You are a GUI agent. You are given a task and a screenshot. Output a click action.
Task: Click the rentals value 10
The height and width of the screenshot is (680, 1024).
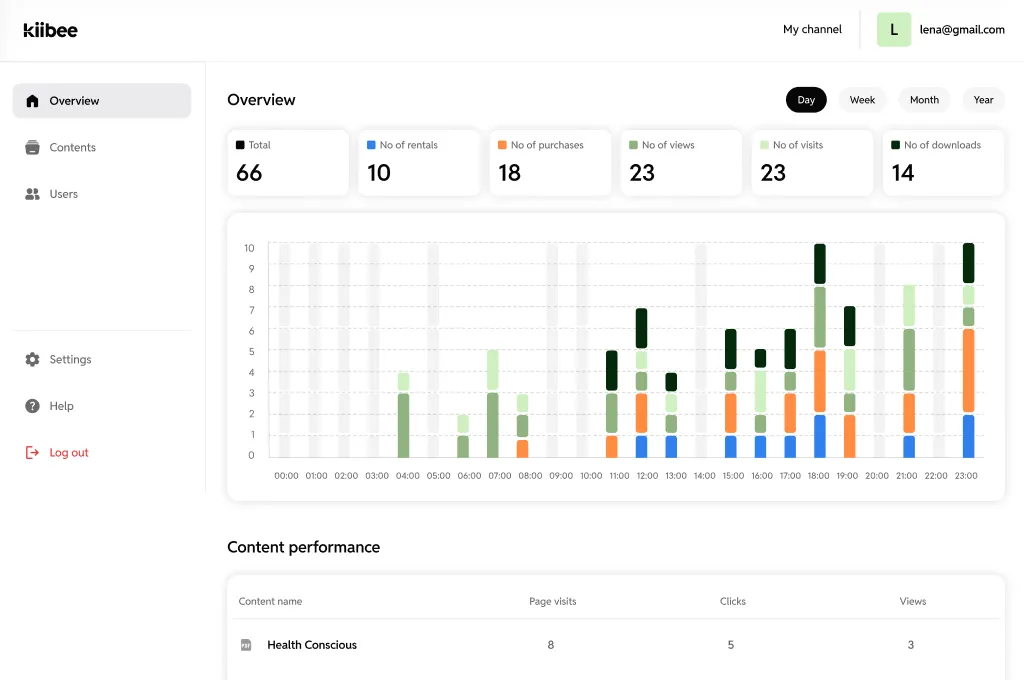click(x=379, y=172)
